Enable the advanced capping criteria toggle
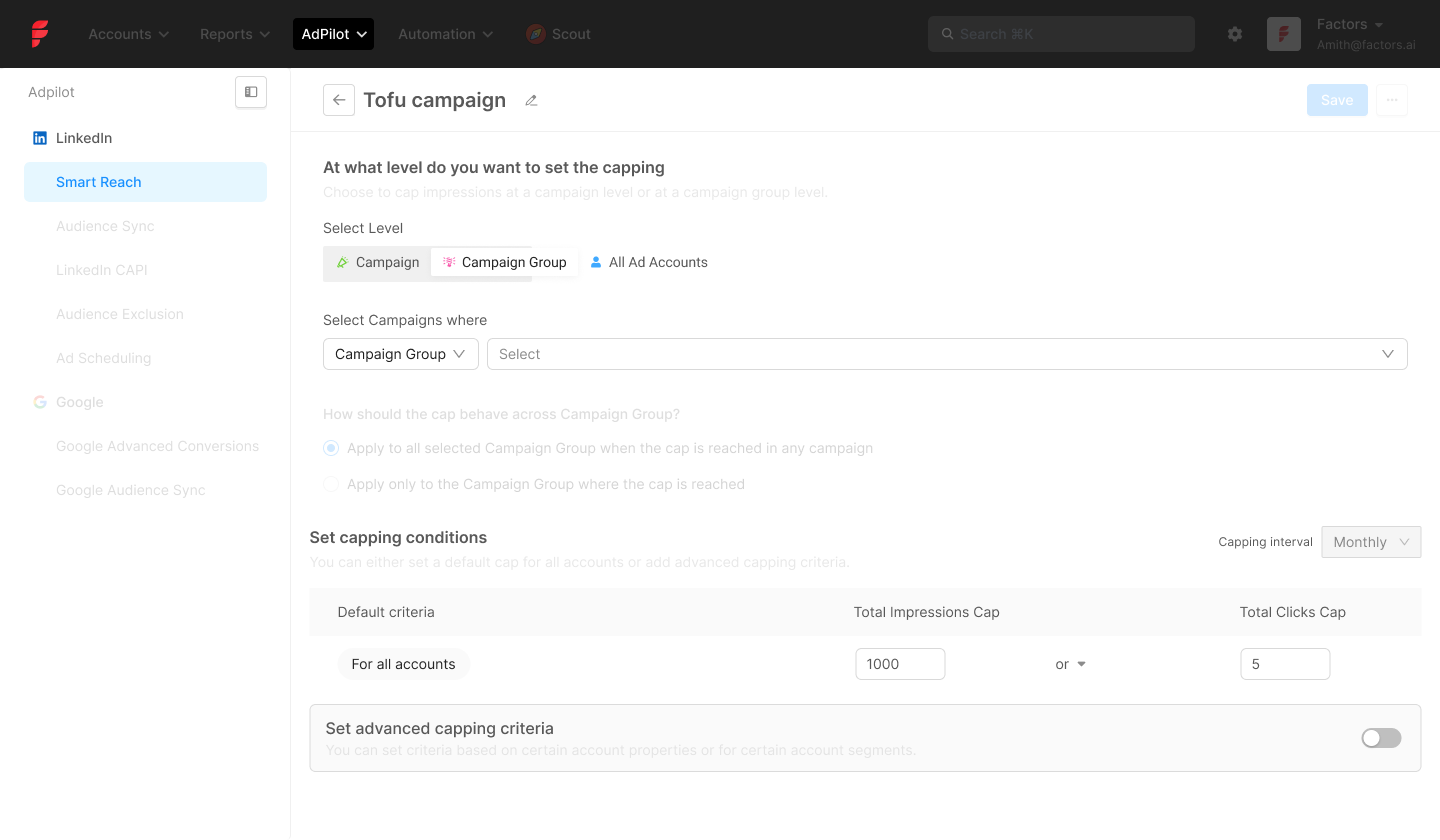The width and height of the screenshot is (1440, 840). [1381, 738]
